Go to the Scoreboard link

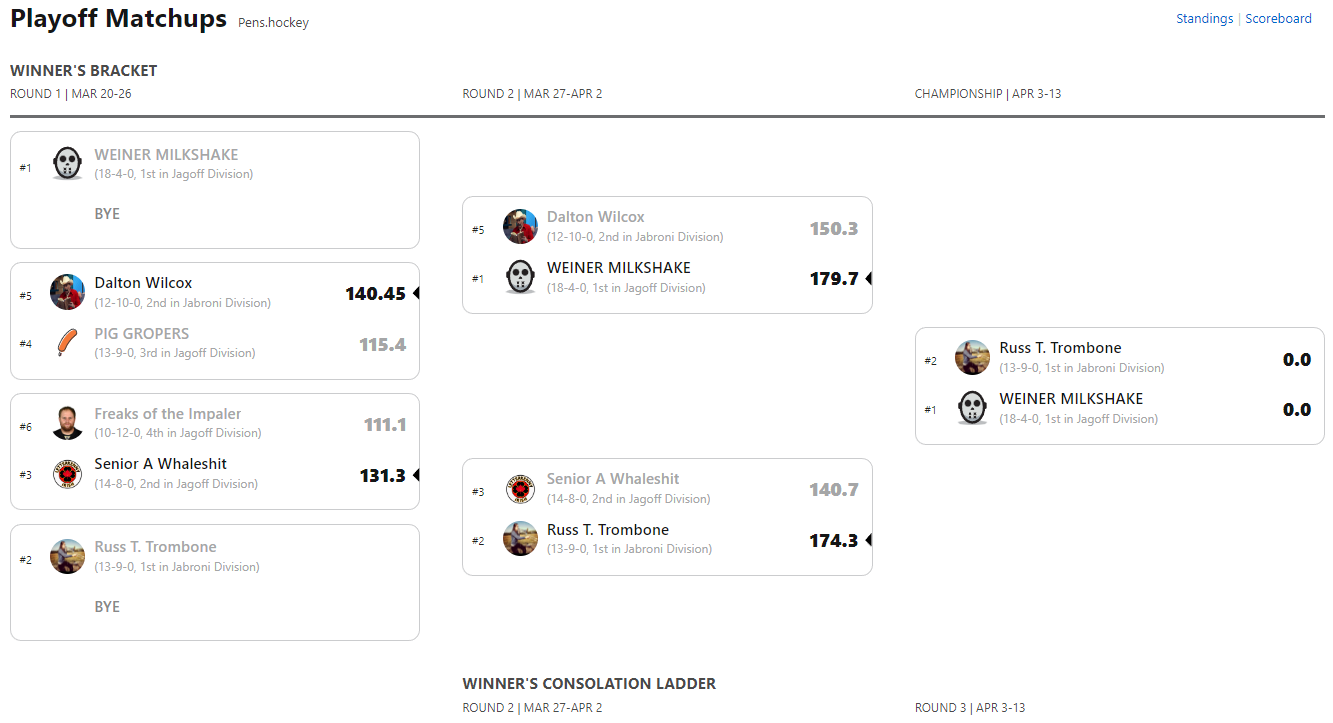tap(1278, 18)
